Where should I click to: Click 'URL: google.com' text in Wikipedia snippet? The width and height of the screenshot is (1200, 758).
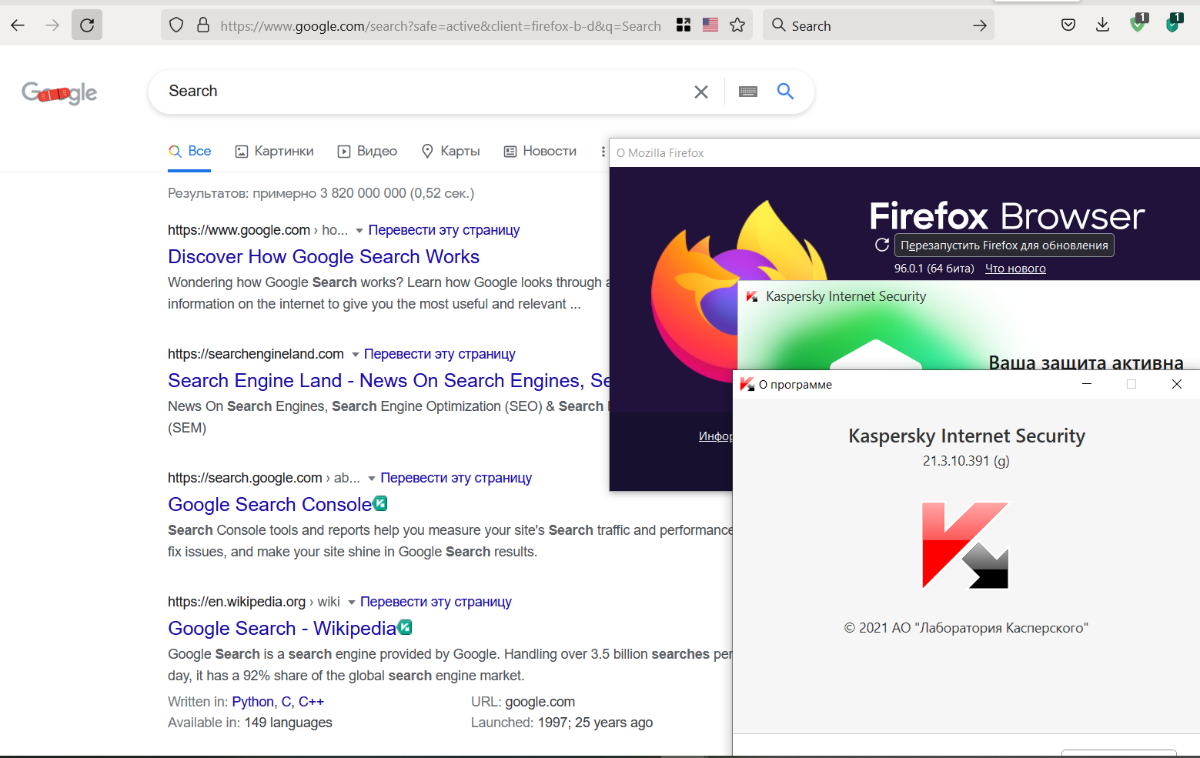523,702
